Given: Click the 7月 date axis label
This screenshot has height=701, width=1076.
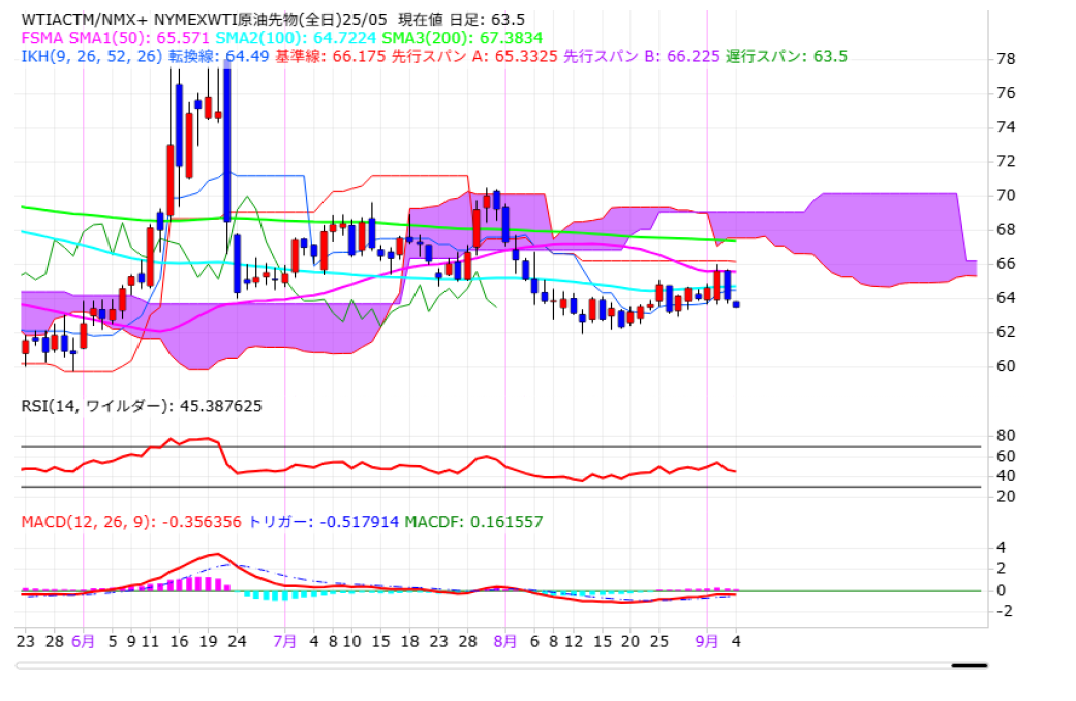Looking at the screenshot, I should pyautogui.click(x=285, y=641).
